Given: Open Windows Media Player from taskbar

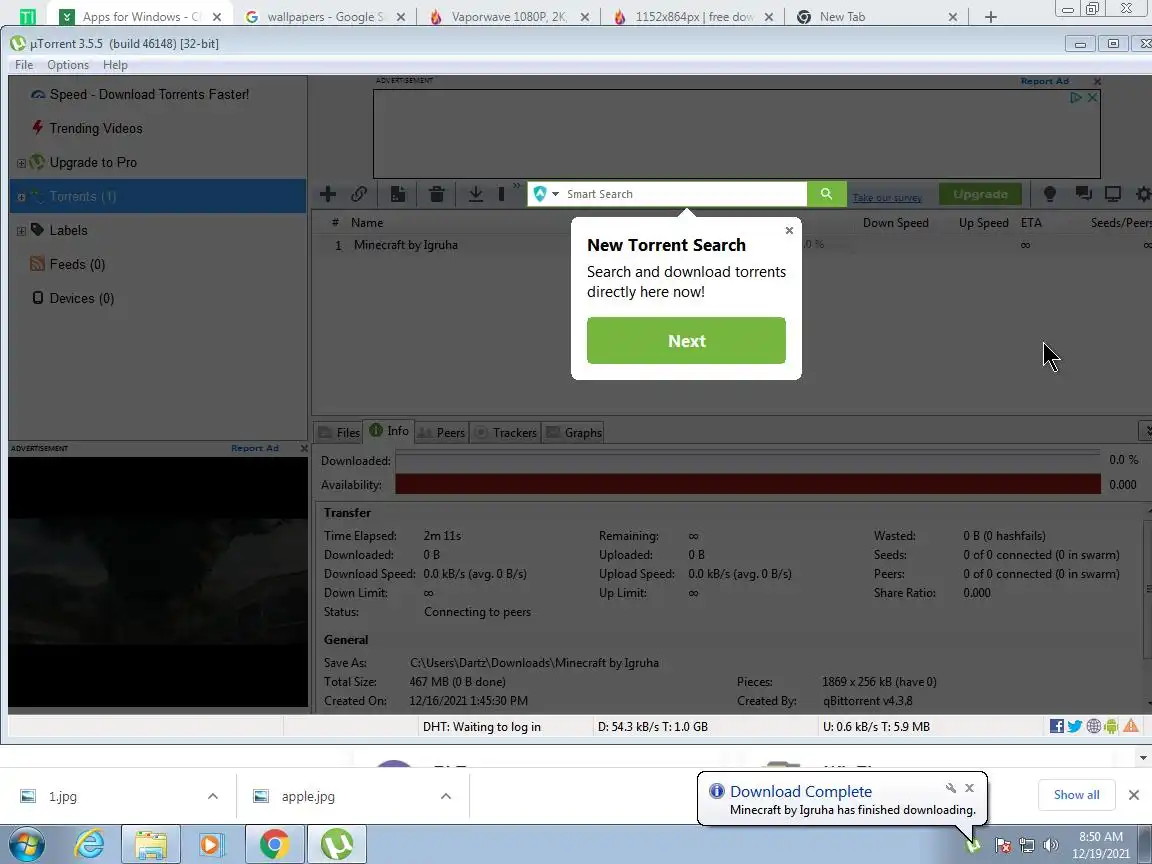Looking at the screenshot, I should (212, 844).
